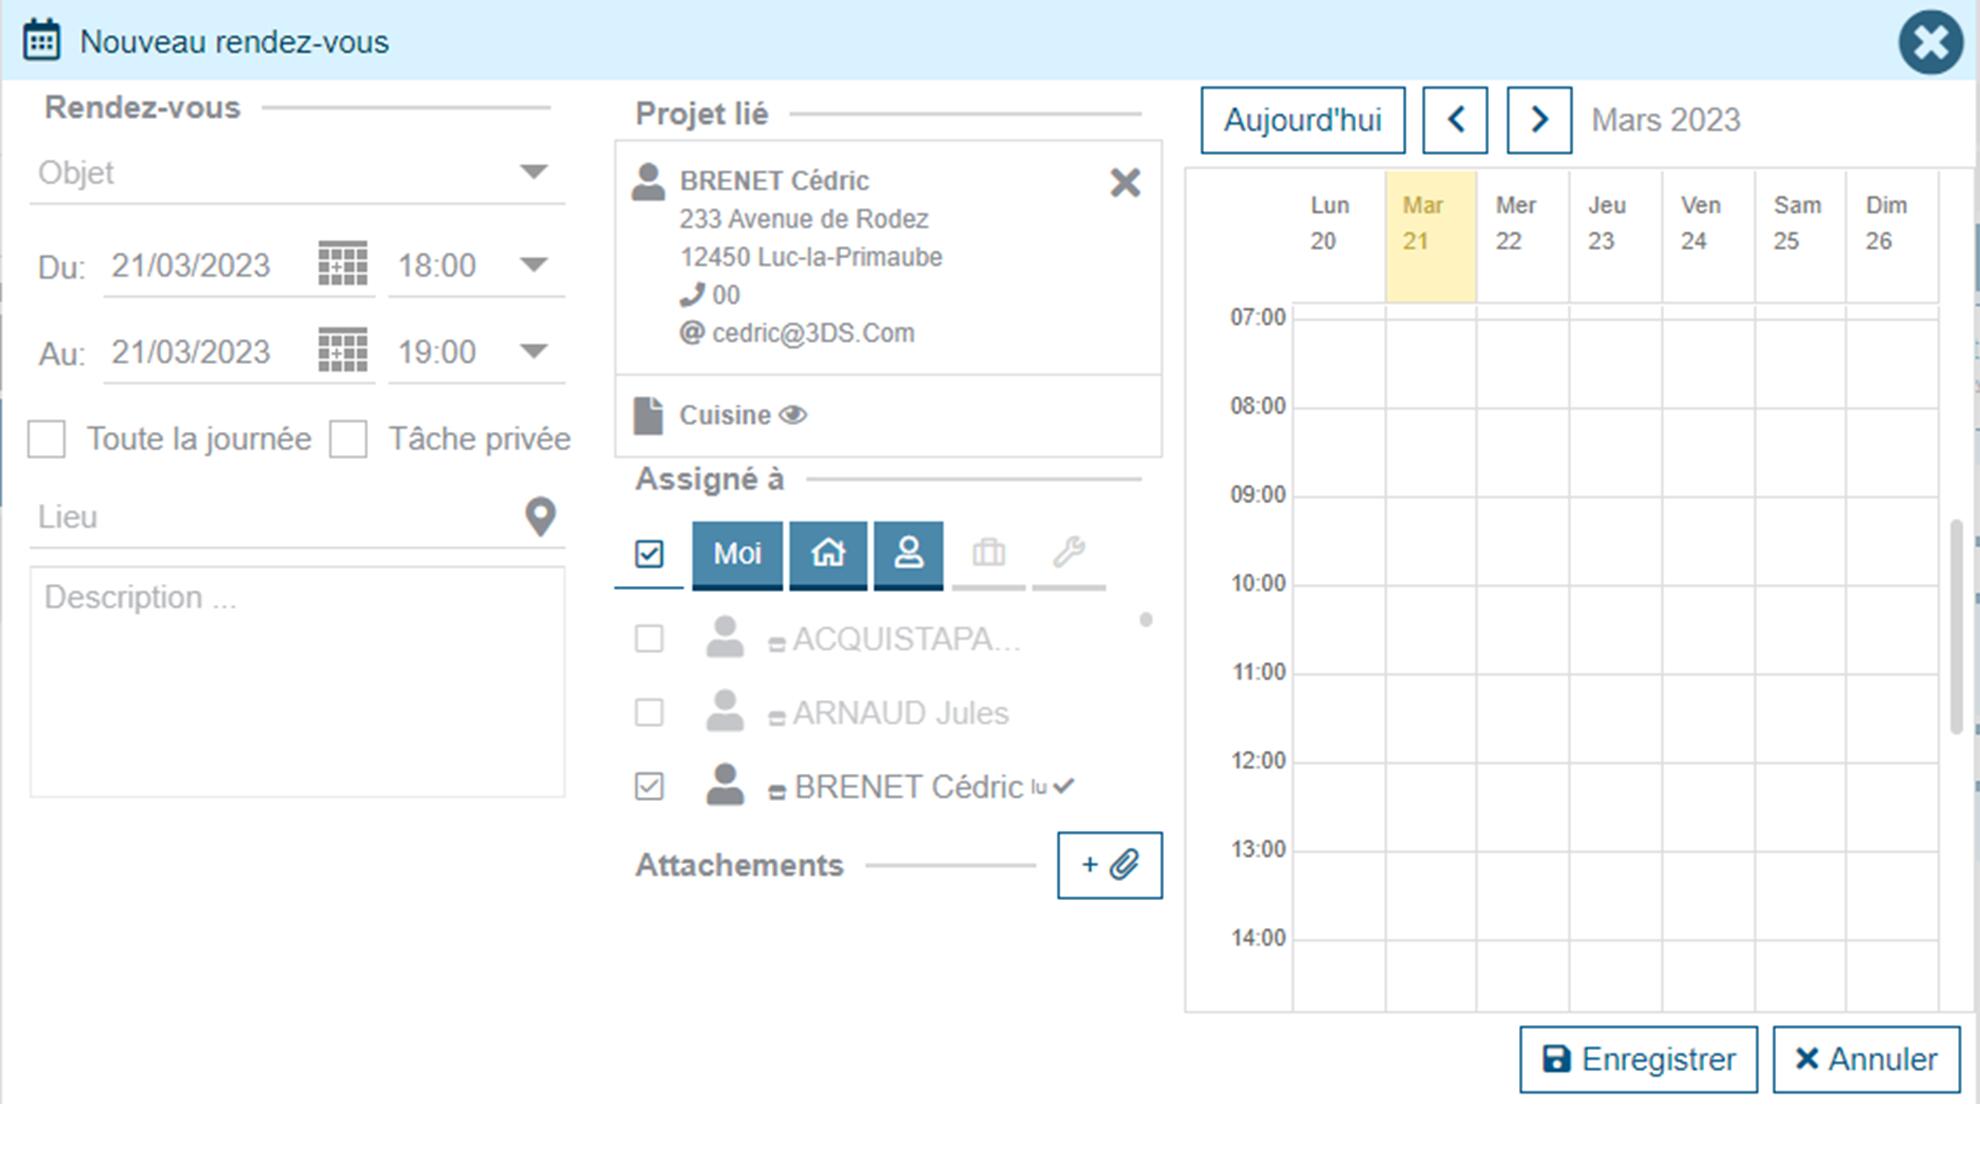Select the wrench icon assignee filter
The width and height of the screenshot is (1980, 1155).
[x=1068, y=553]
